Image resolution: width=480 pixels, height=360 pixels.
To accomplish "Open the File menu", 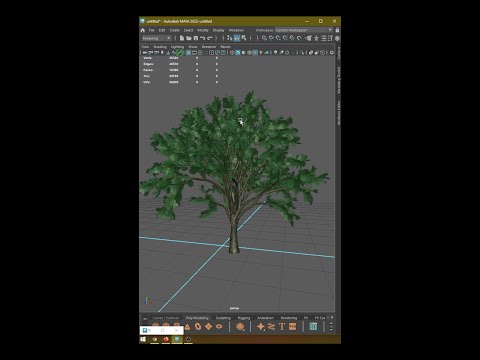I will 151,30.
